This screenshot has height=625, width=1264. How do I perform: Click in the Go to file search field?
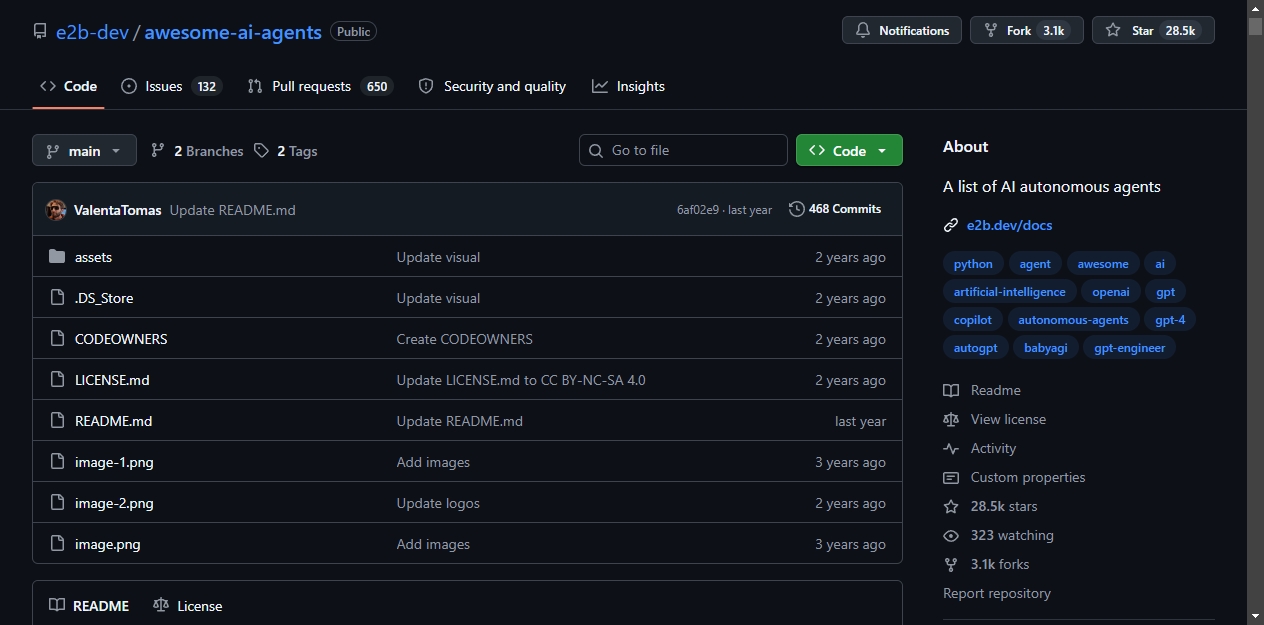[683, 150]
